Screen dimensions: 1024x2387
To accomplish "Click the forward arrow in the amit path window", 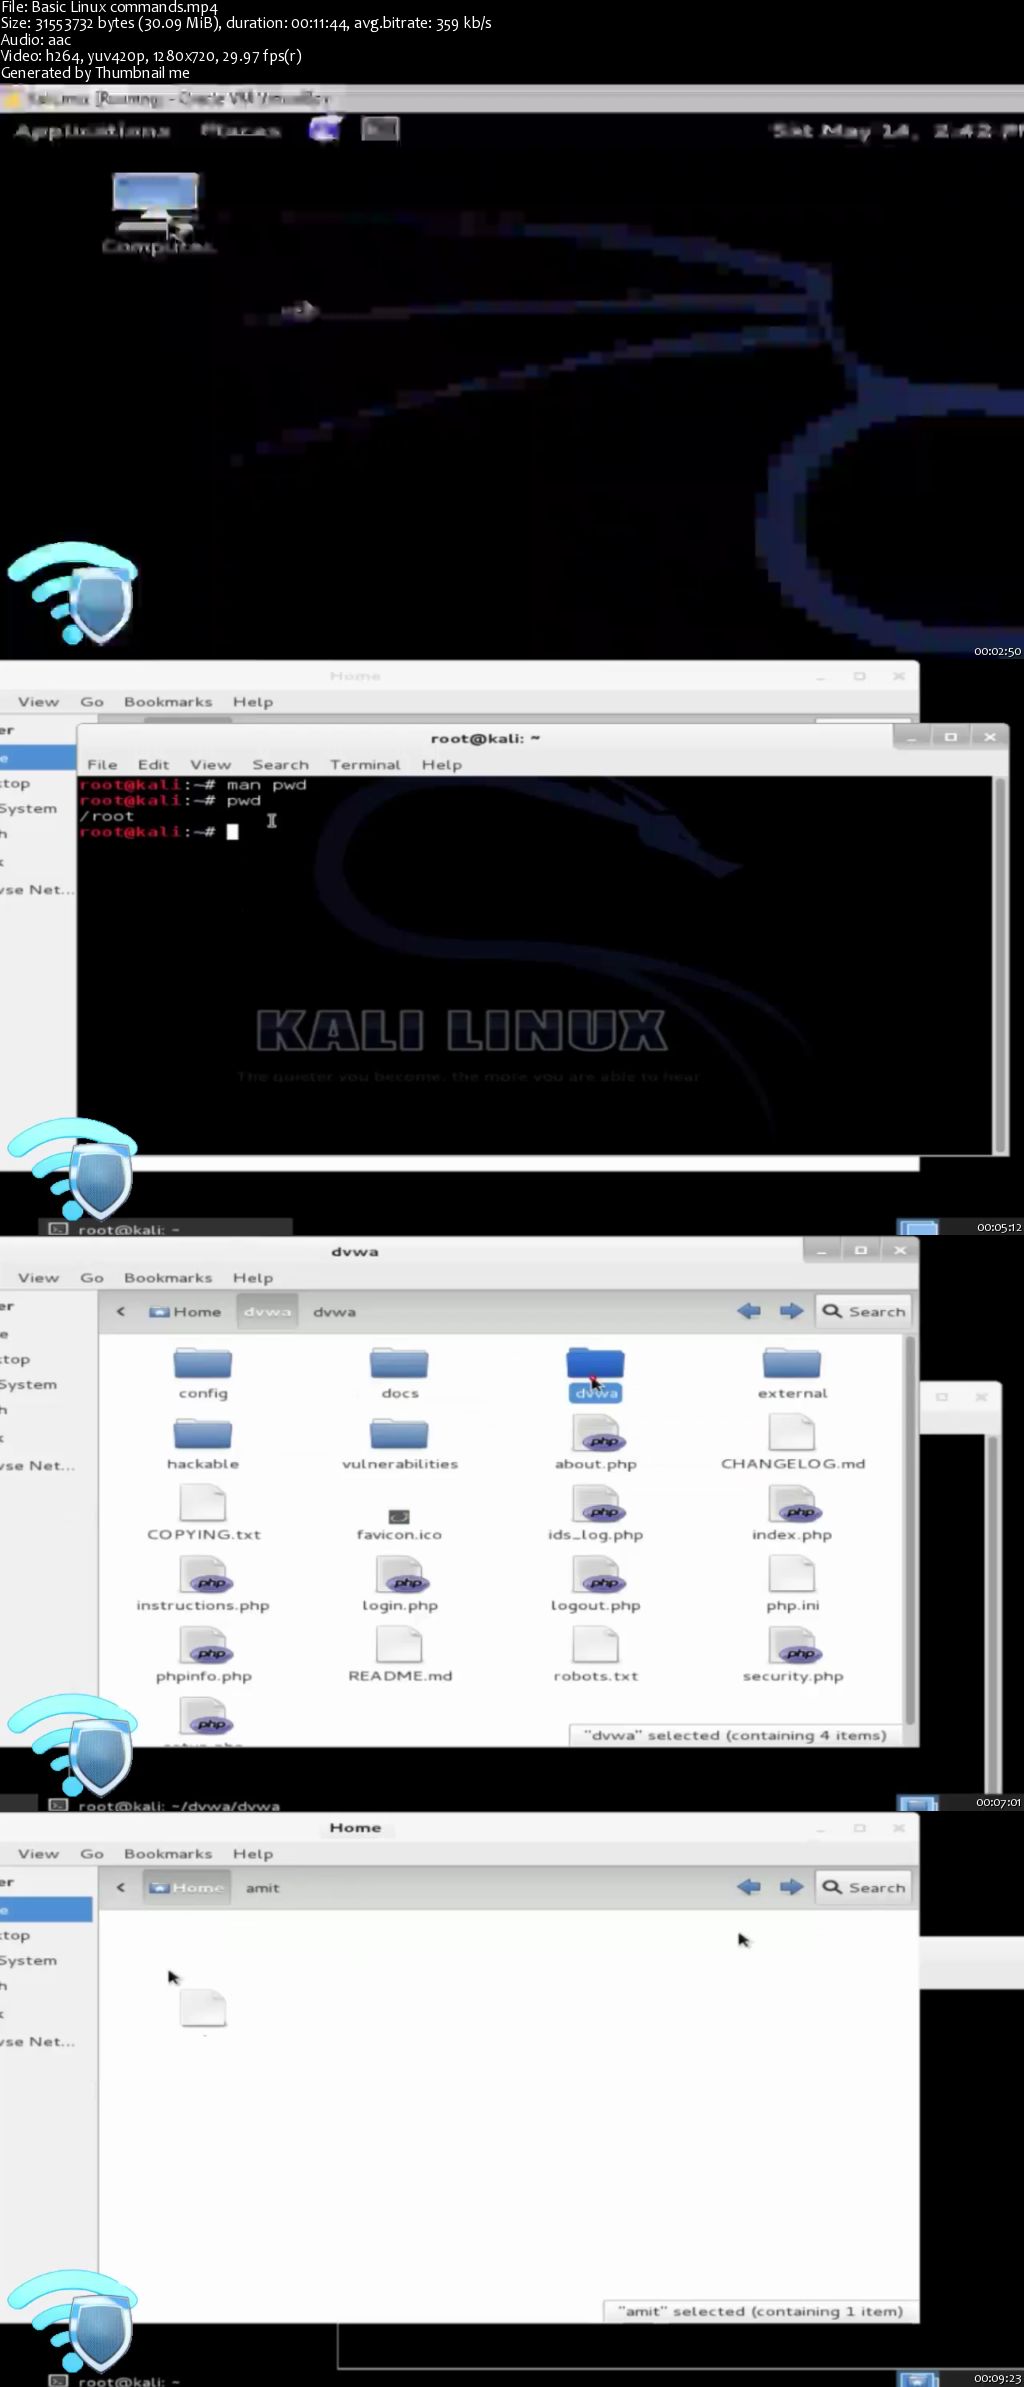I will tap(791, 1887).
